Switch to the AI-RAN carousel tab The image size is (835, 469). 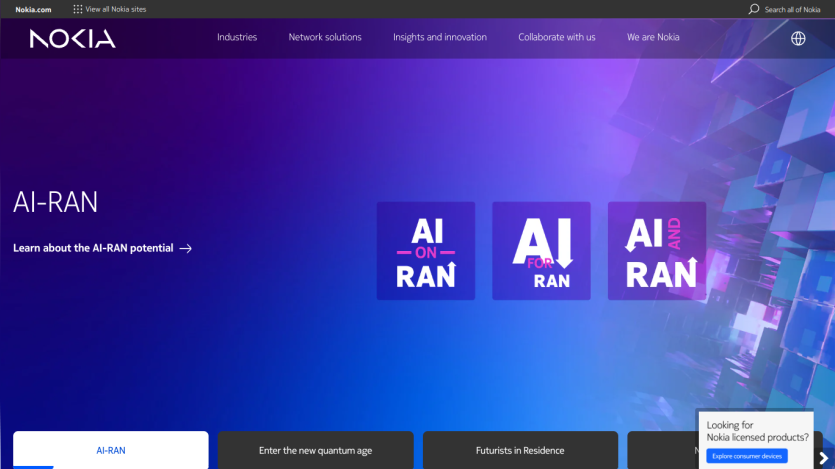[111, 450]
